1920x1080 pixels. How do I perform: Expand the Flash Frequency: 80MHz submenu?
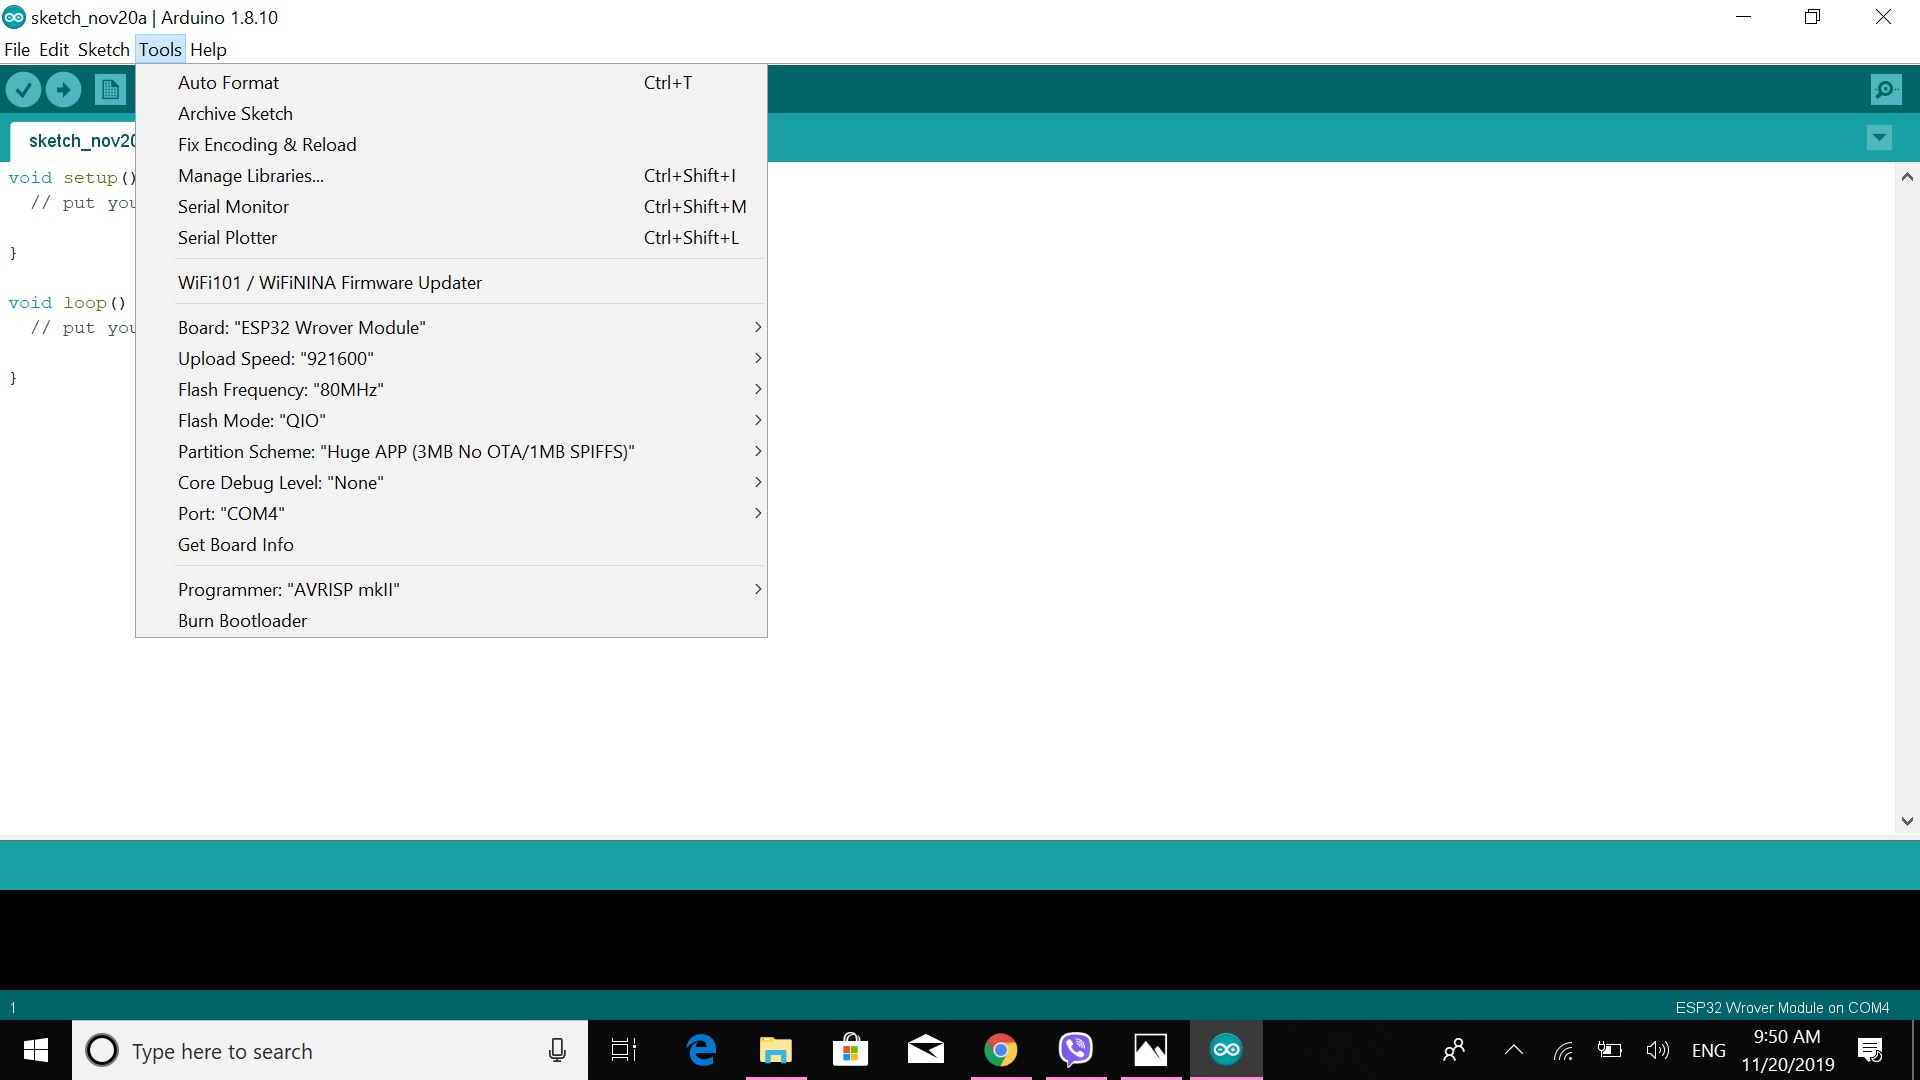[x=451, y=390]
